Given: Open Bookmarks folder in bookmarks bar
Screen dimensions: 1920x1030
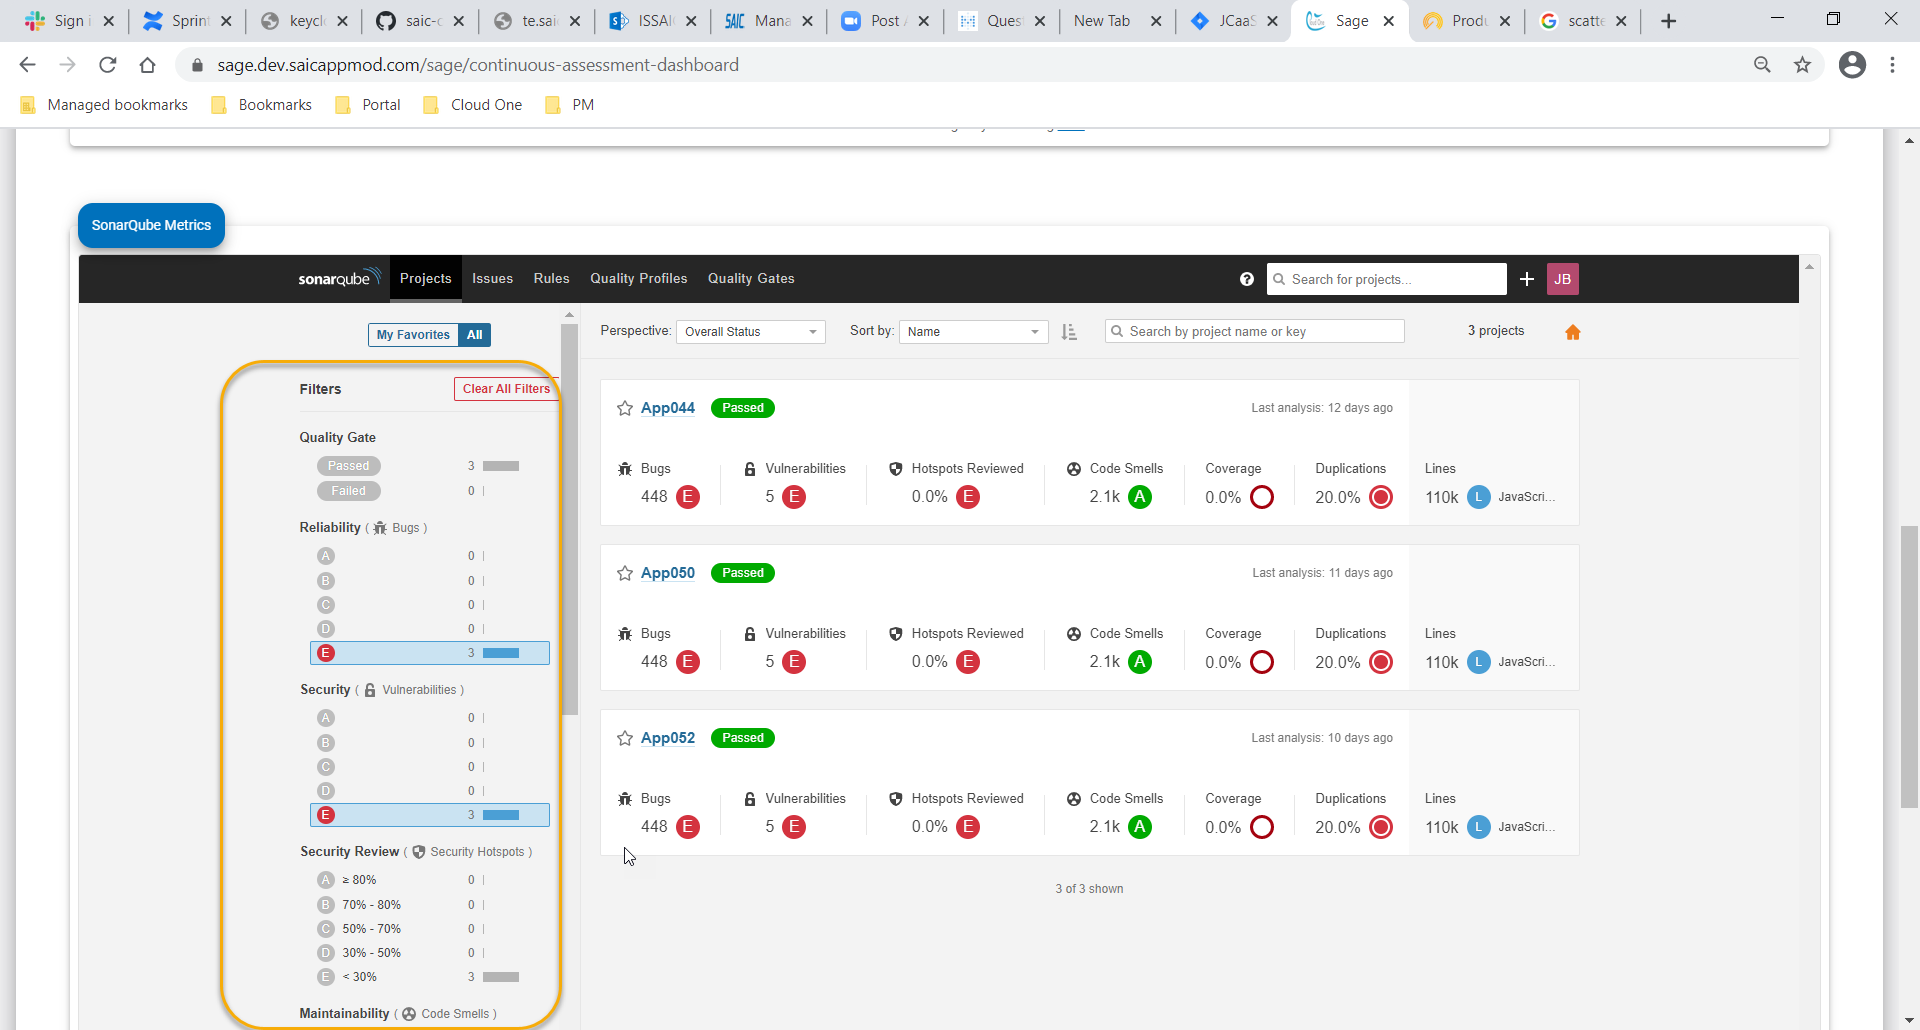Looking at the screenshot, I should 262,105.
